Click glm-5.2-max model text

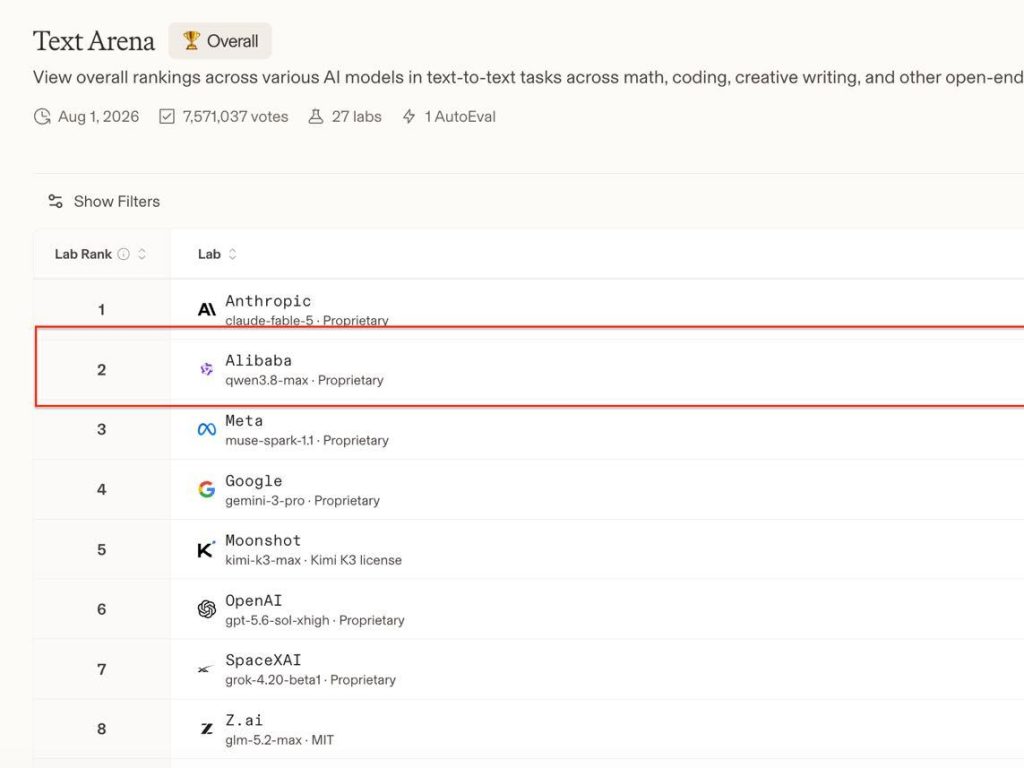click(263, 740)
